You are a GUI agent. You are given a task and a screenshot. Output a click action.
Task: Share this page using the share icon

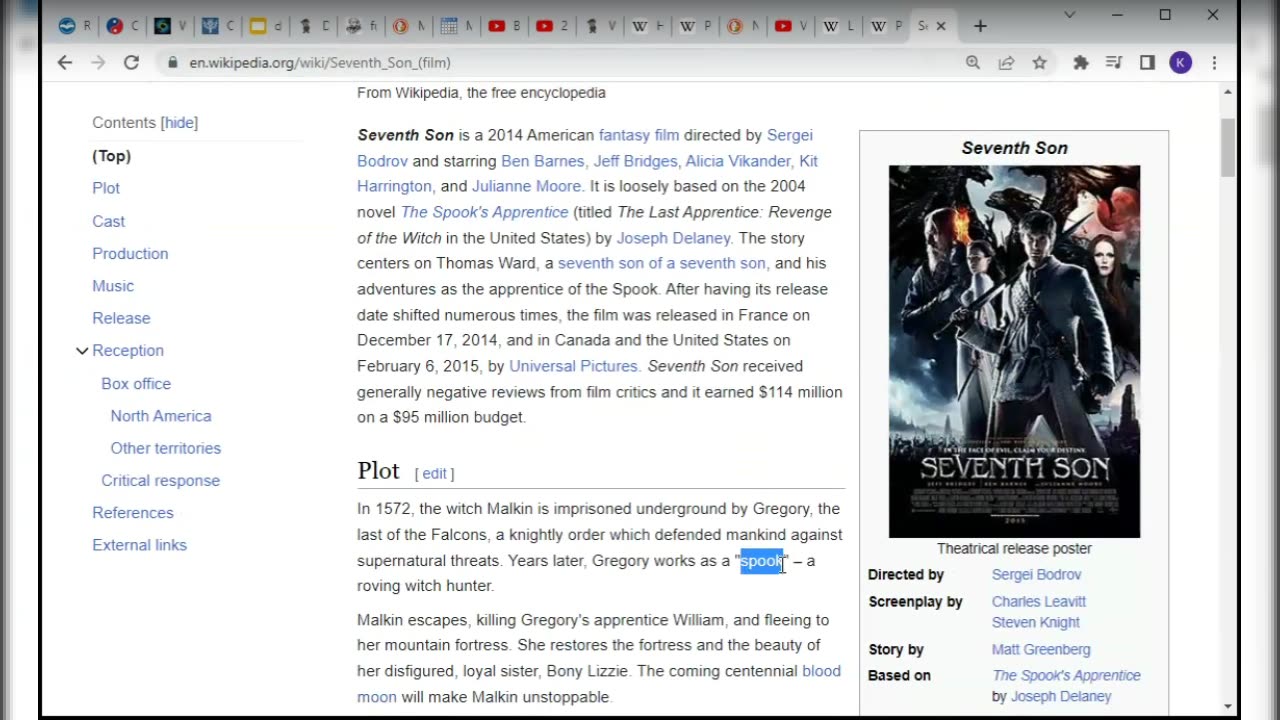(x=1006, y=62)
